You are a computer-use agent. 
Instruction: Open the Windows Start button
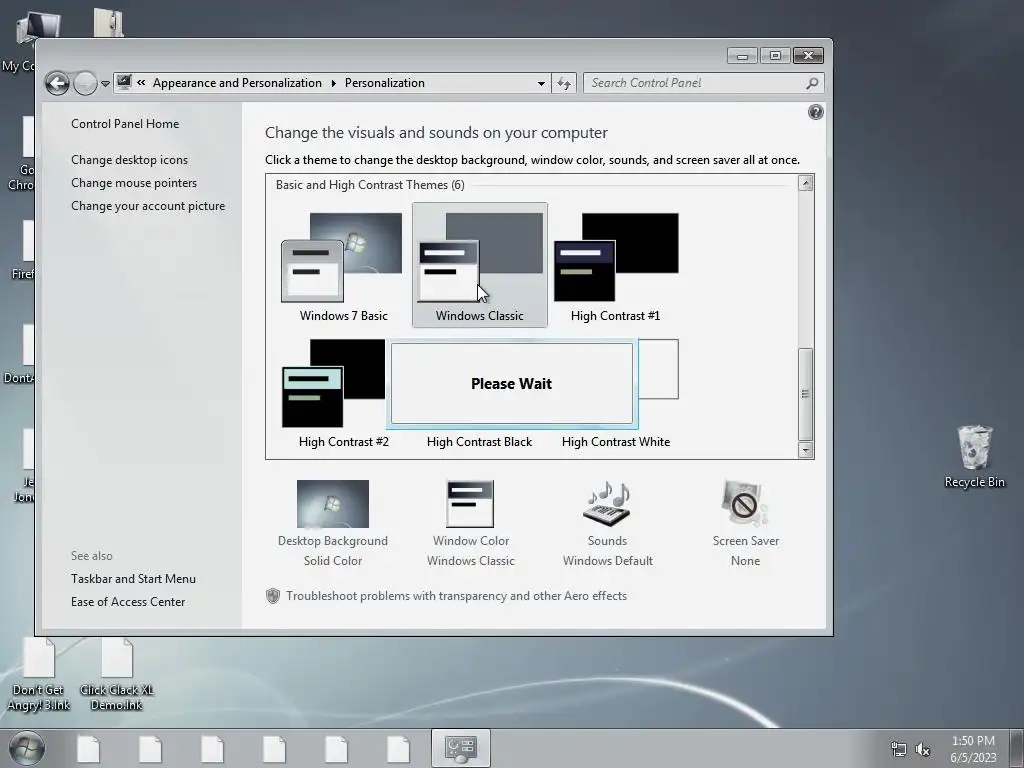tap(26, 748)
